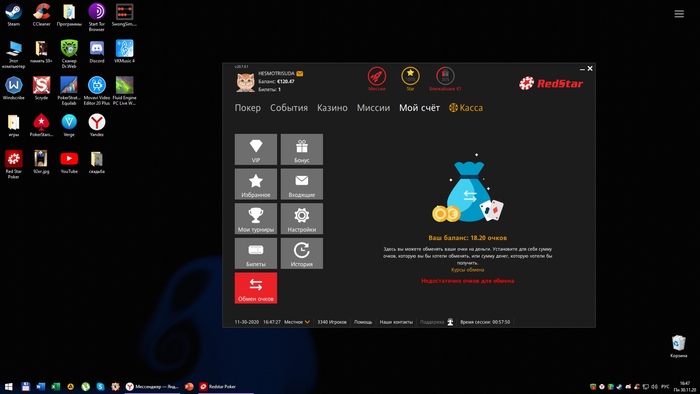
Task: Switch the РУС input language indicator
Action: [x=665, y=386]
